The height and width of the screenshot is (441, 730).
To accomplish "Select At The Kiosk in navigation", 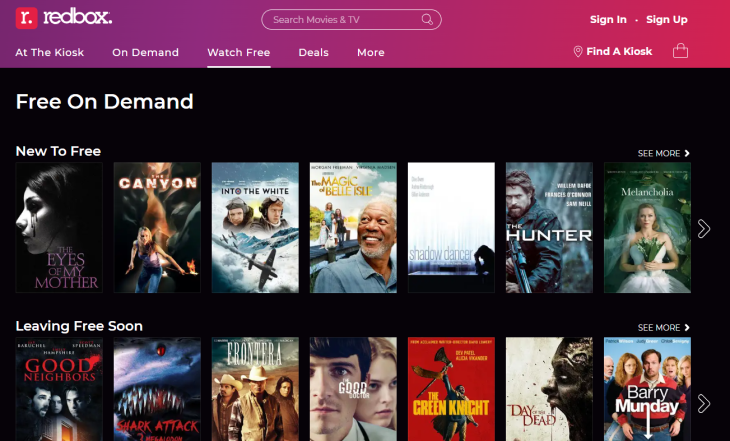I will pyautogui.click(x=50, y=53).
